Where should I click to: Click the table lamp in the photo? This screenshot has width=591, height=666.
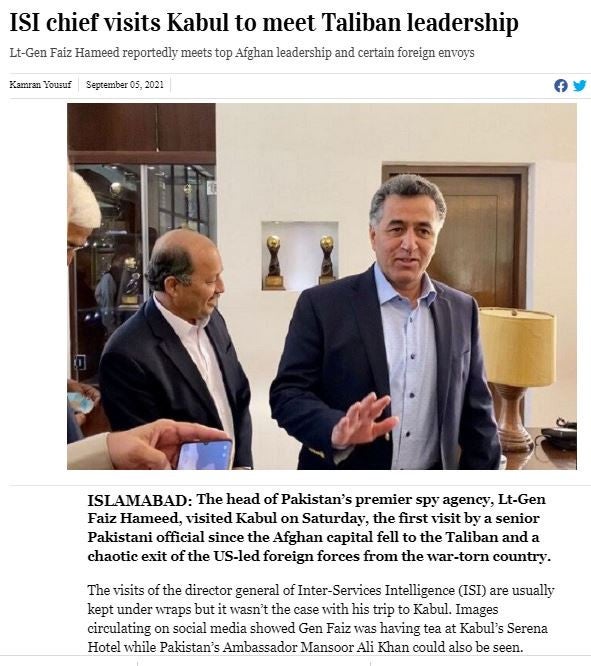pyautogui.click(x=516, y=376)
